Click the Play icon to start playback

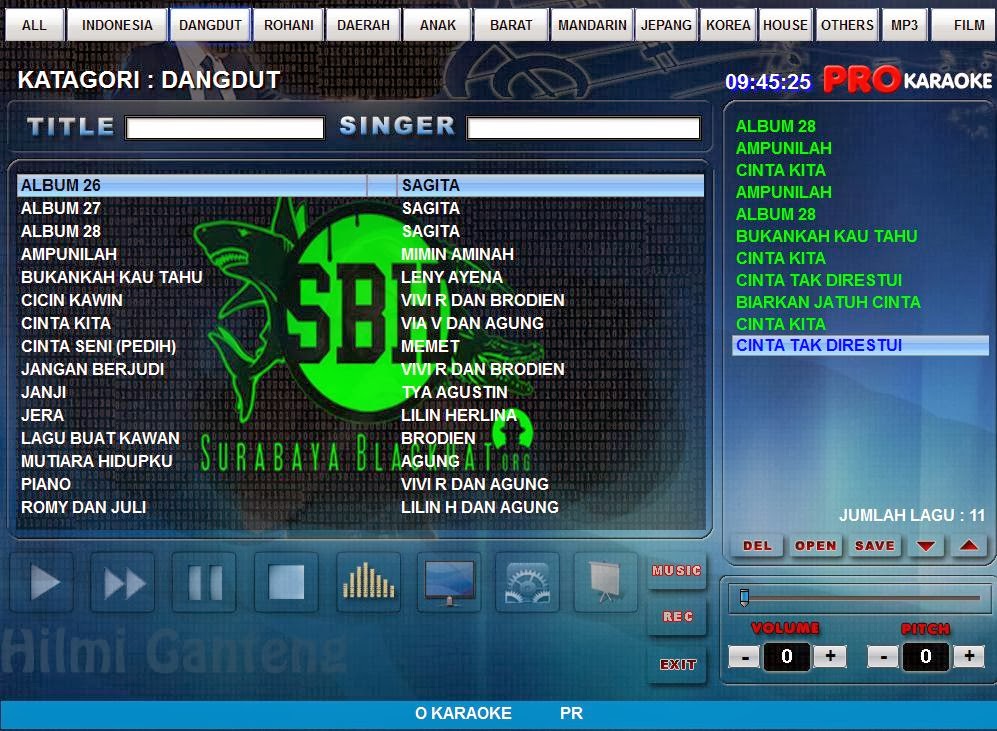pos(41,581)
